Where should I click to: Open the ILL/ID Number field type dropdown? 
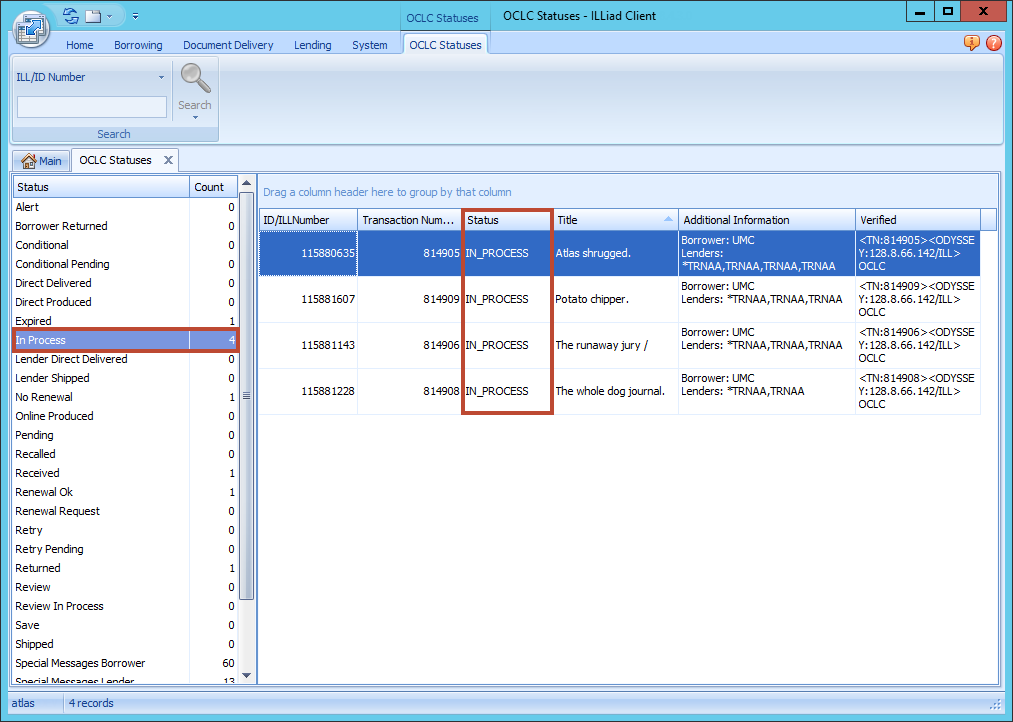tap(163, 77)
